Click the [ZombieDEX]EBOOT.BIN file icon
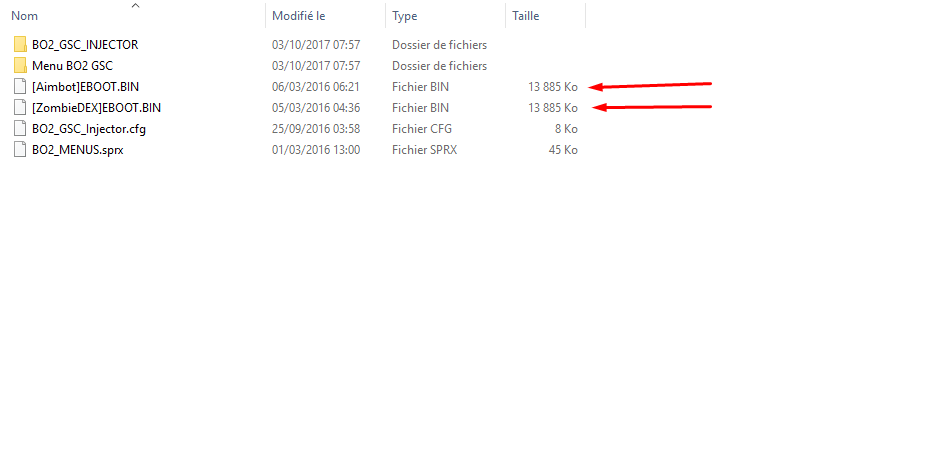934x462 pixels. (20, 108)
